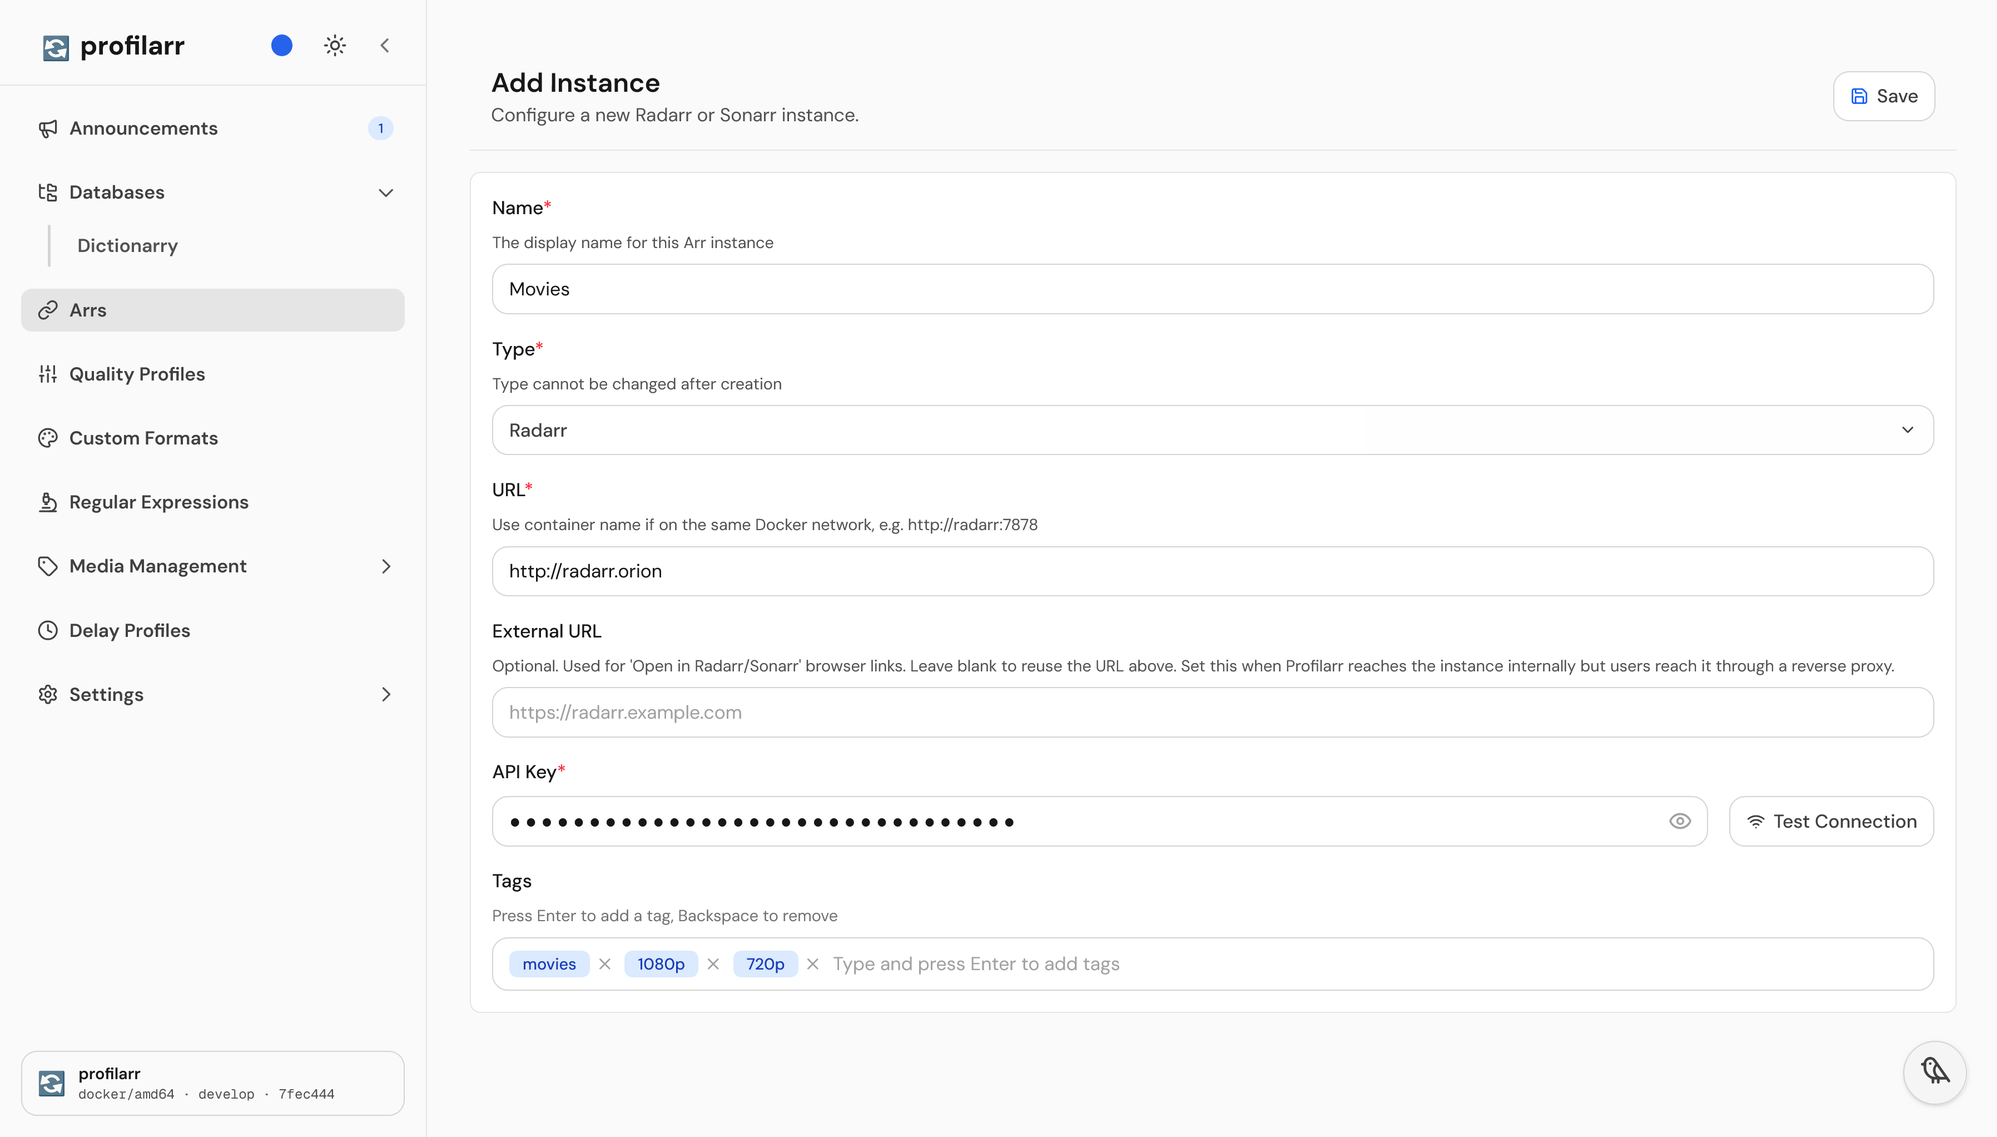Click the Arrs link icon

coord(48,310)
